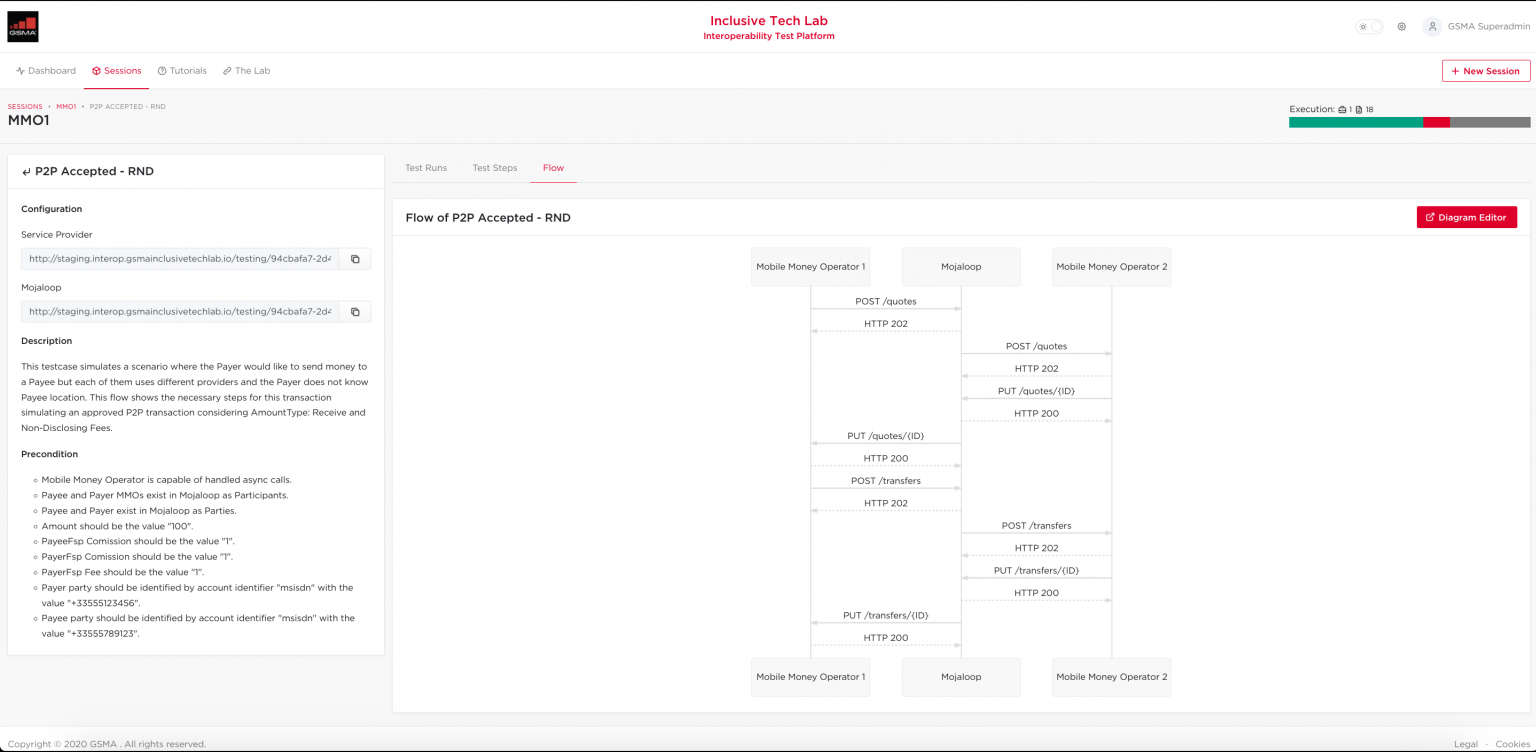
Task: Copy the Service Provider URL
Action: tap(355, 259)
